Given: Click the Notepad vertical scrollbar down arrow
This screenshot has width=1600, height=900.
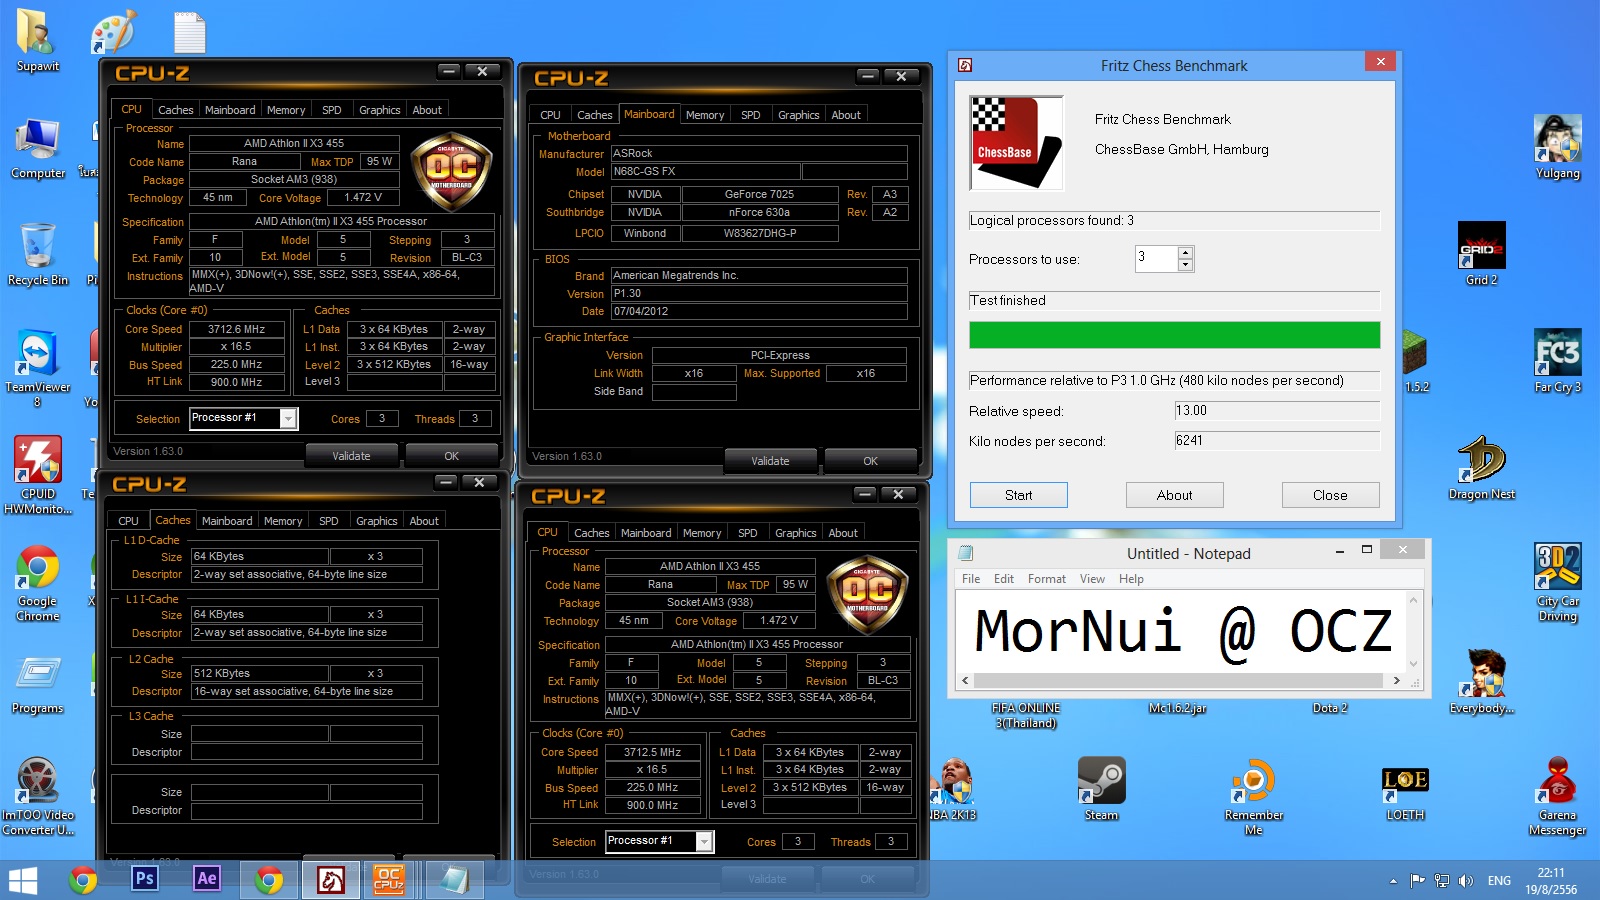Looking at the screenshot, I should tap(1414, 663).
